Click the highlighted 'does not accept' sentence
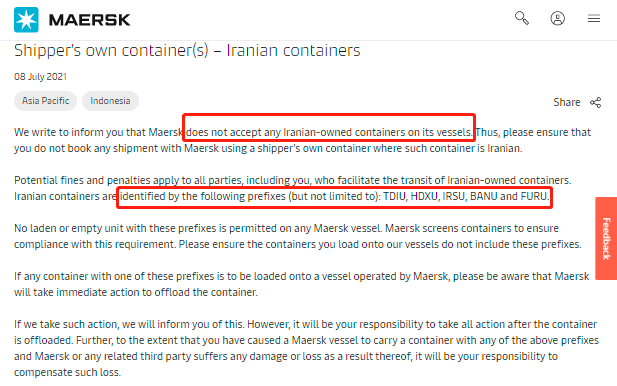Viewport: 617px width, 386px height. (329, 132)
